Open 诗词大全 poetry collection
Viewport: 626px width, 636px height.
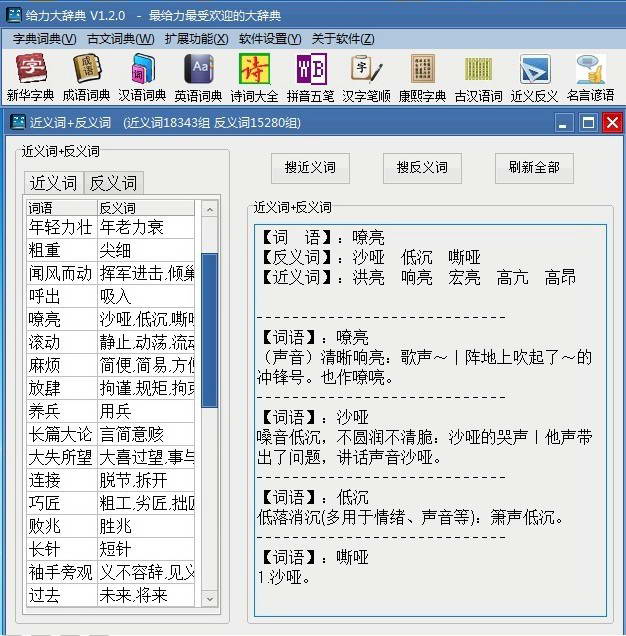pos(254,77)
